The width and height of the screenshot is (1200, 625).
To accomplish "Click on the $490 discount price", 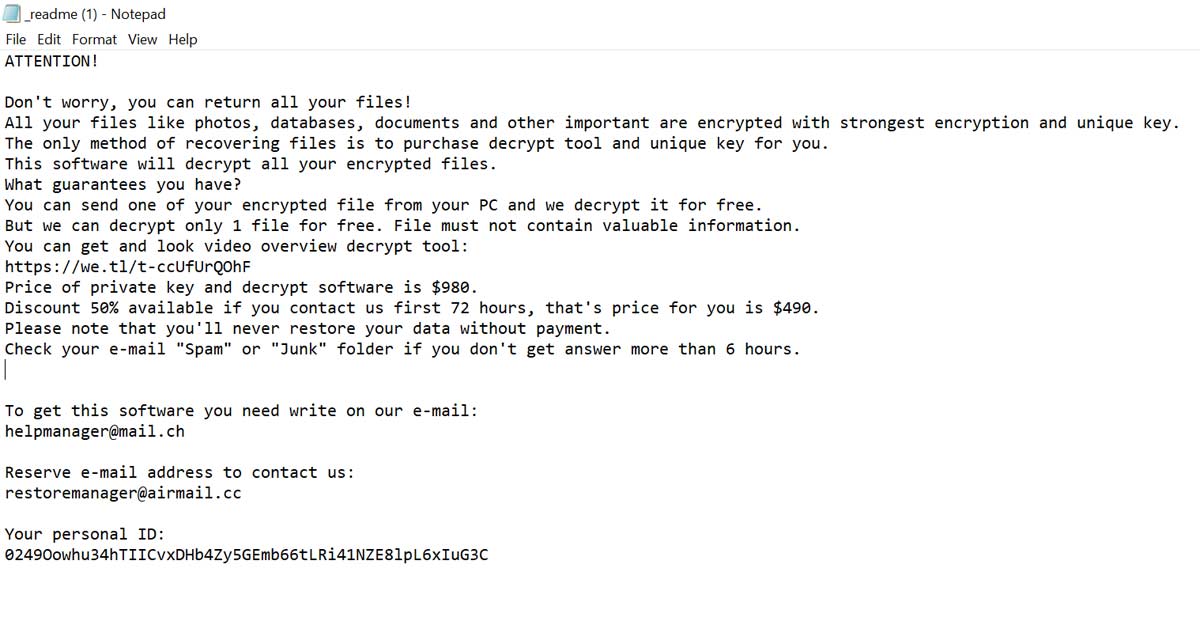I will point(796,308).
